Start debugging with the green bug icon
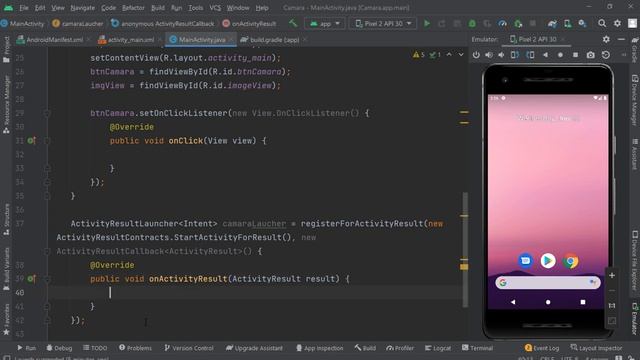 click(x=472, y=24)
